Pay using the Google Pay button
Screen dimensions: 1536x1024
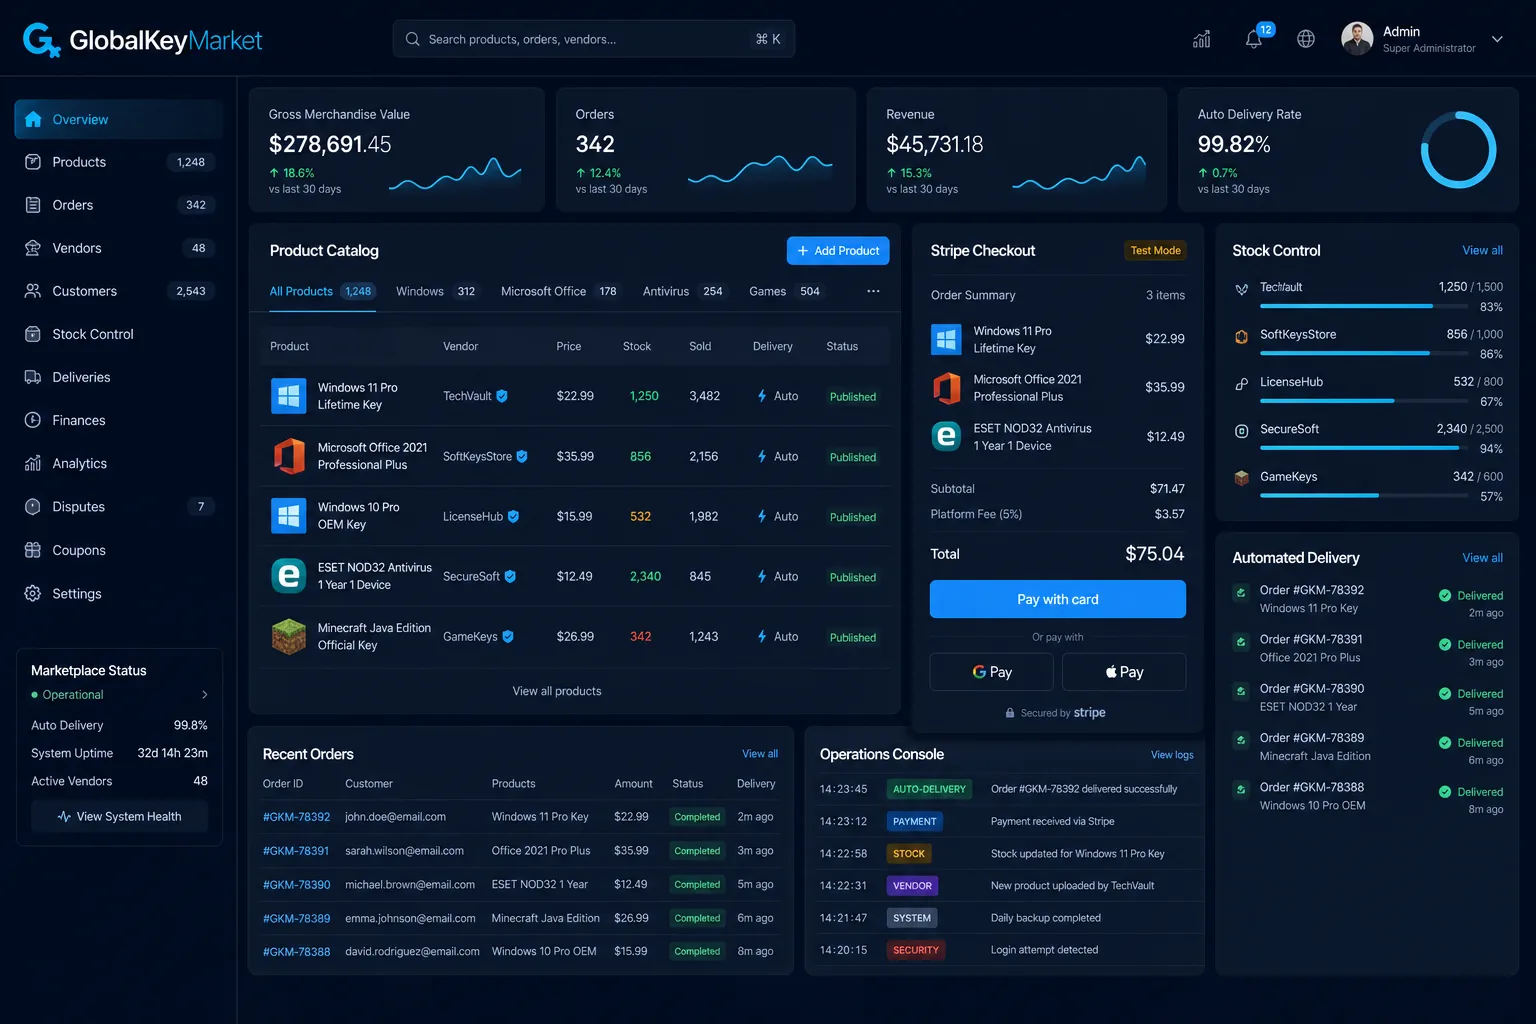coord(992,672)
